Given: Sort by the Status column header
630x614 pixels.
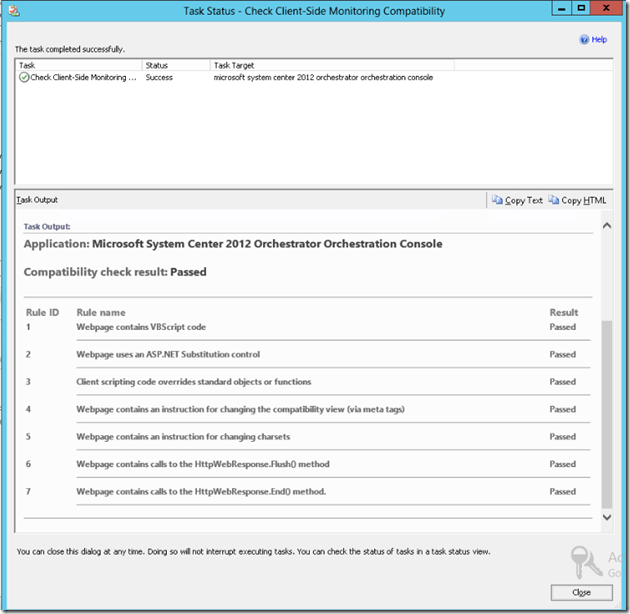Looking at the screenshot, I should click(x=175, y=65).
